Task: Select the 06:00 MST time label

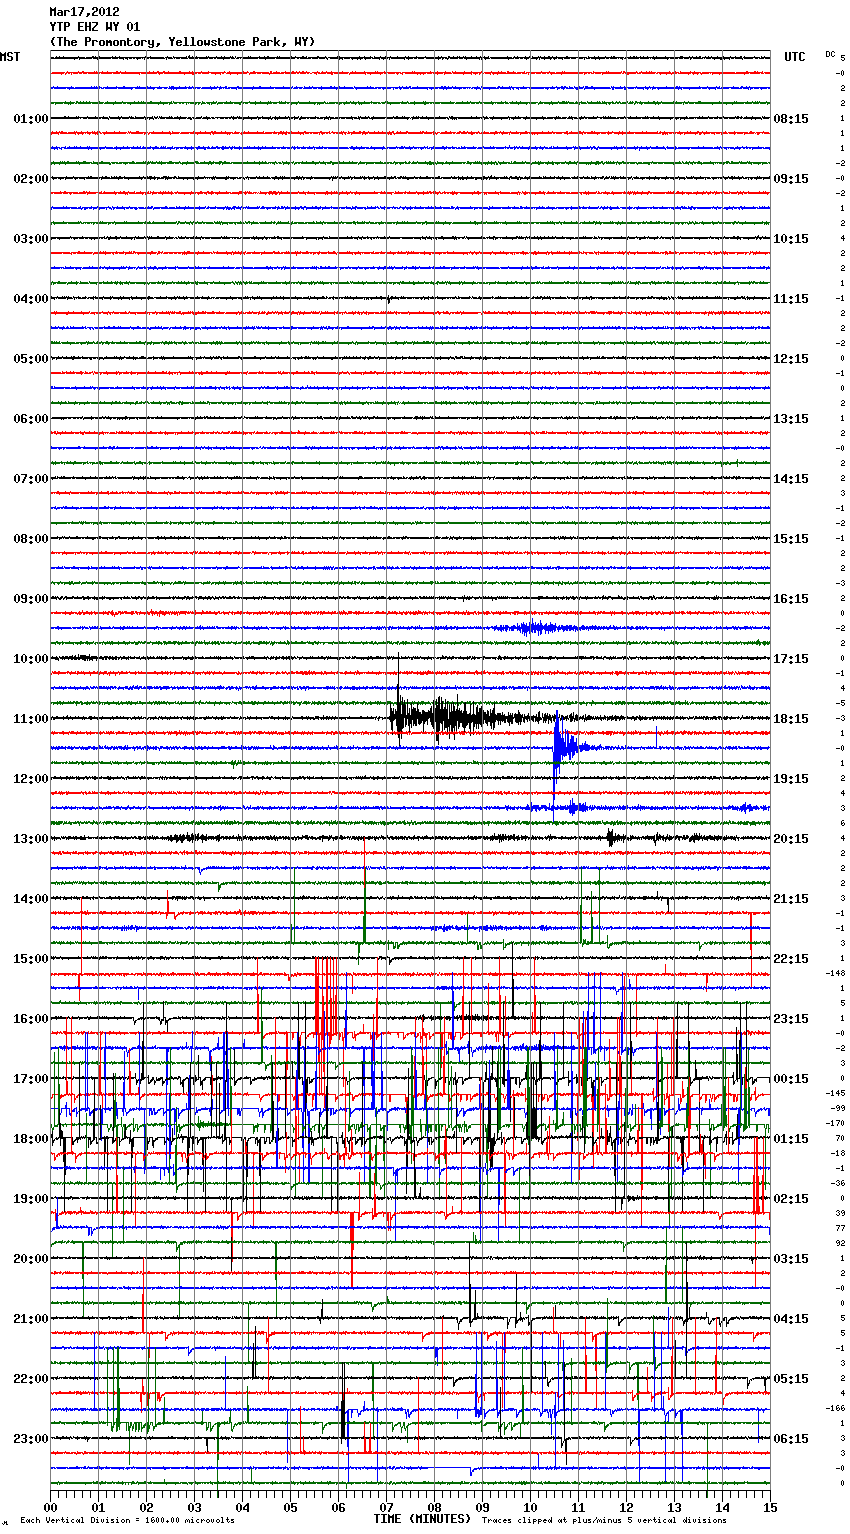Action: point(31,419)
